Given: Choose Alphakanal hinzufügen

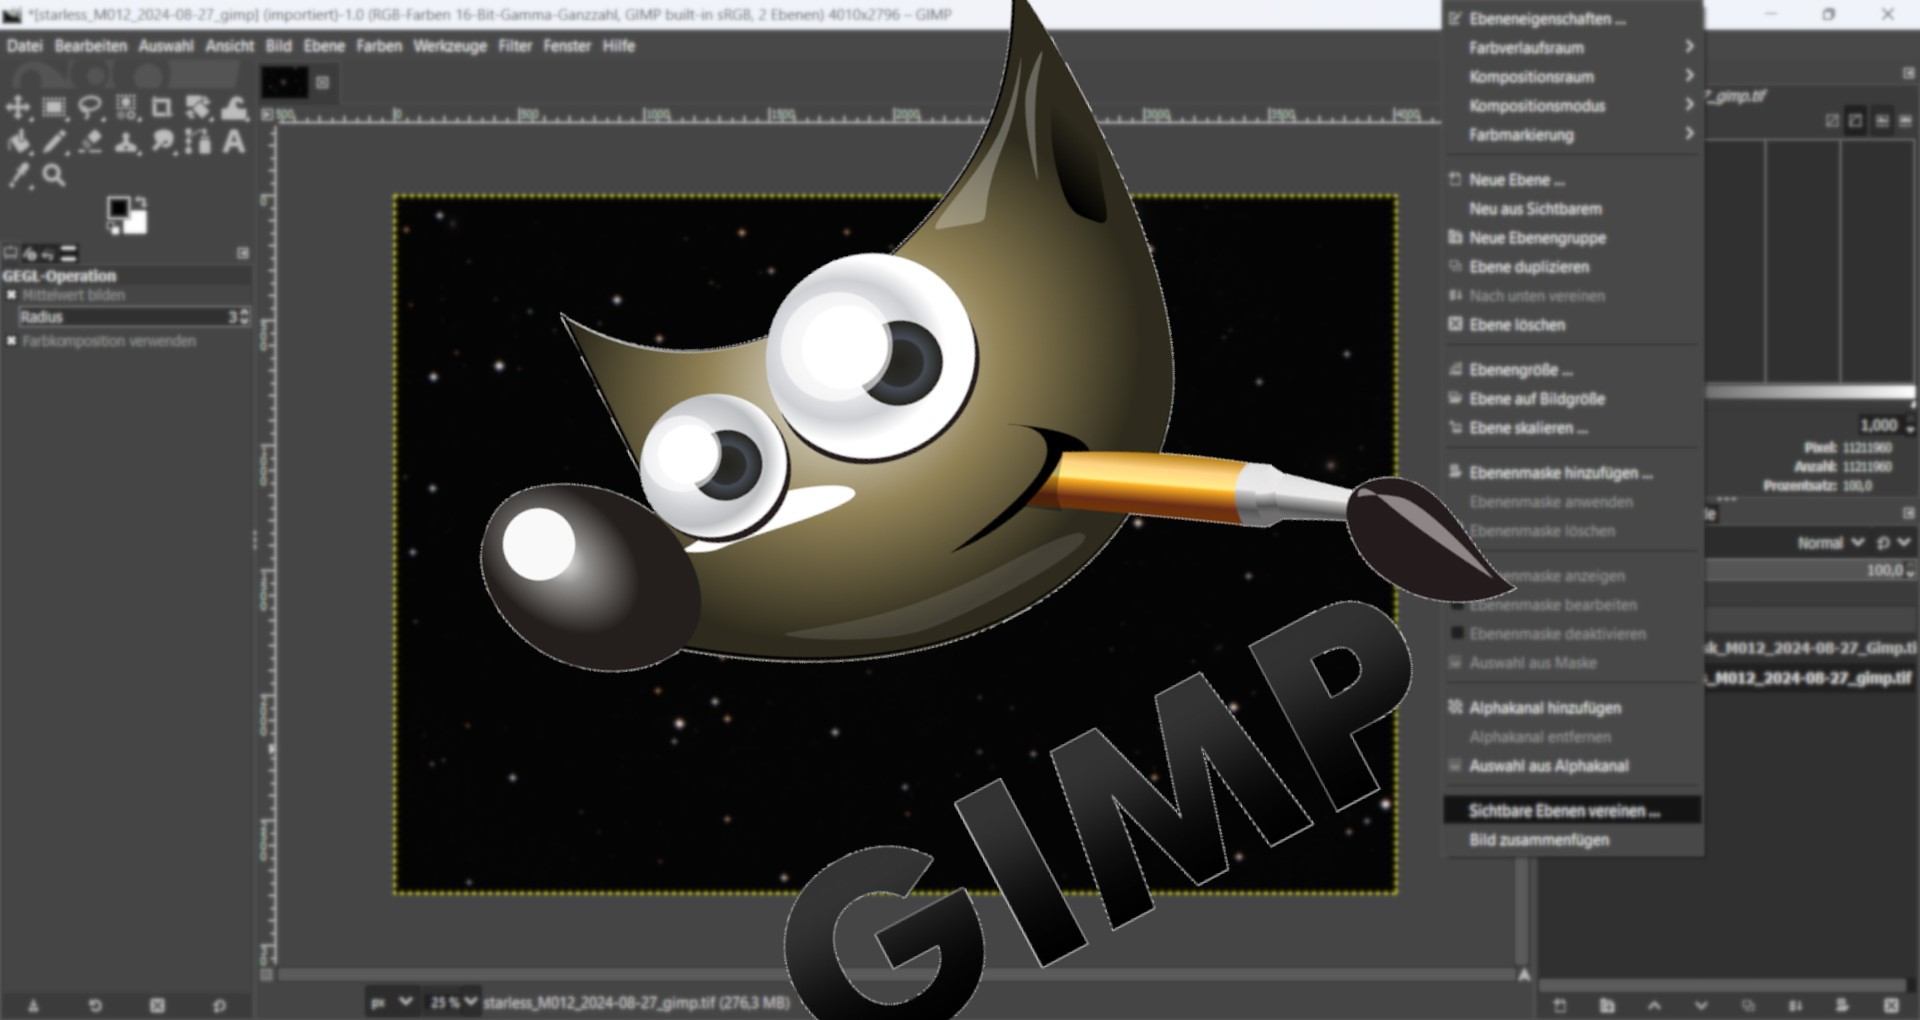Looking at the screenshot, I should click(1573, 707).
